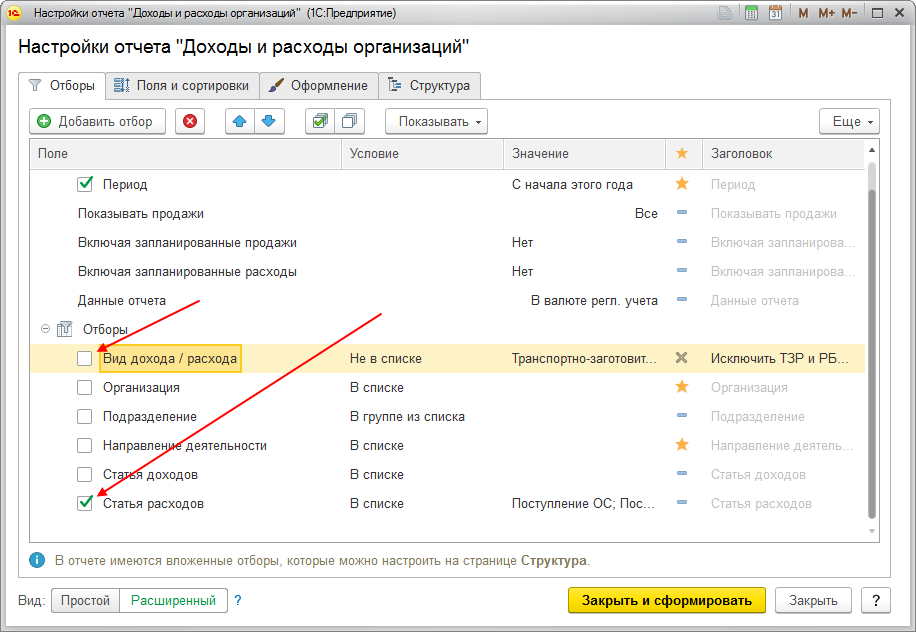Open the calendar icon in title bar
This screenshot has width=916, height=632.
(775, 13)
